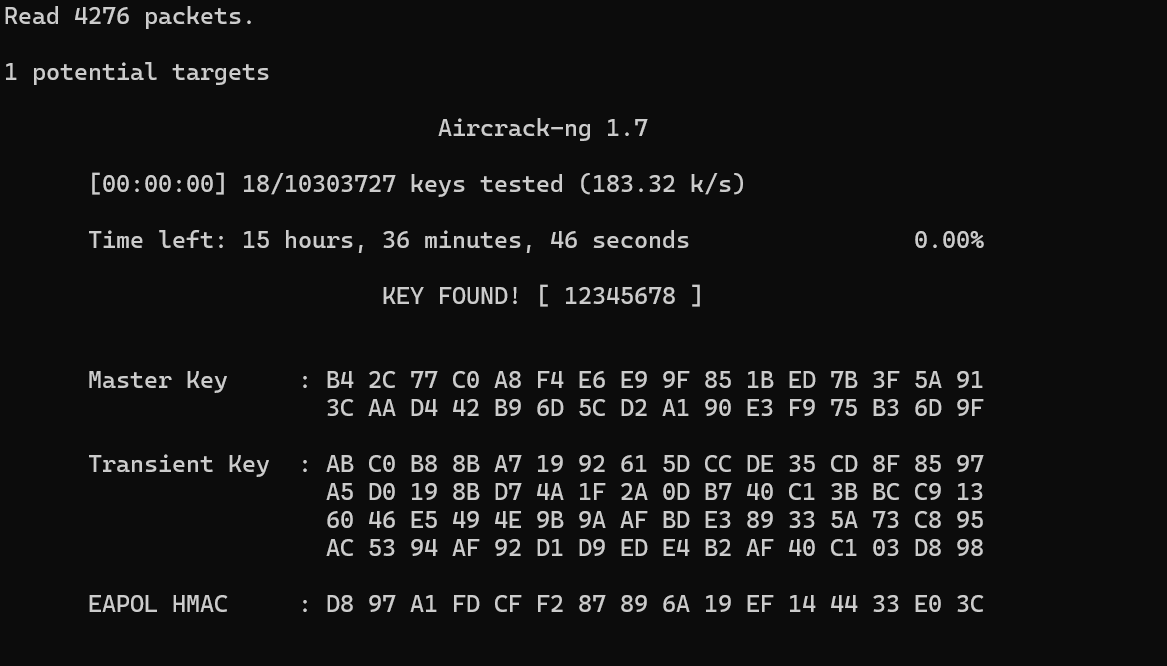
Task: Click the 'Transient Key' label
Action: point(178,465)
